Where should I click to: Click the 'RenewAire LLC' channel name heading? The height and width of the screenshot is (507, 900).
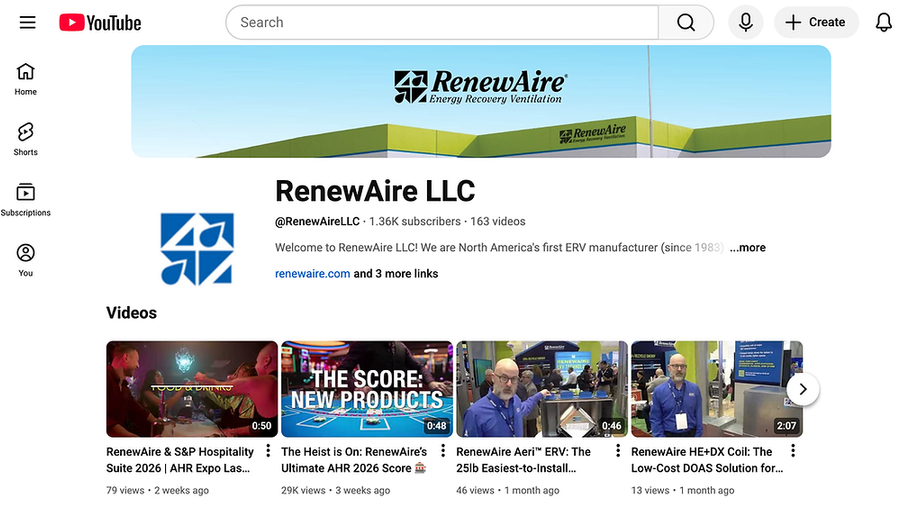(x=375, y=191)
